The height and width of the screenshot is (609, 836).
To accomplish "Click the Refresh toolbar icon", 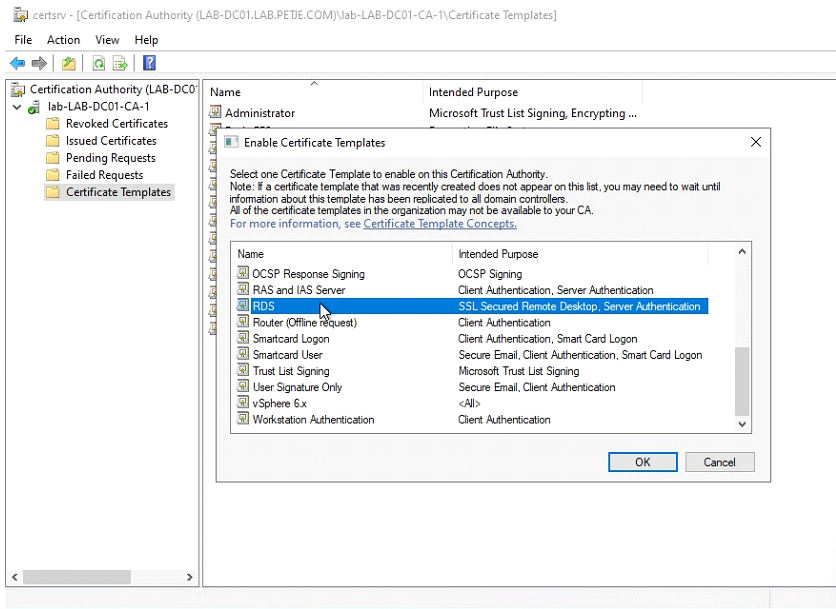I will pyautogui.click(x=98, y=63).
